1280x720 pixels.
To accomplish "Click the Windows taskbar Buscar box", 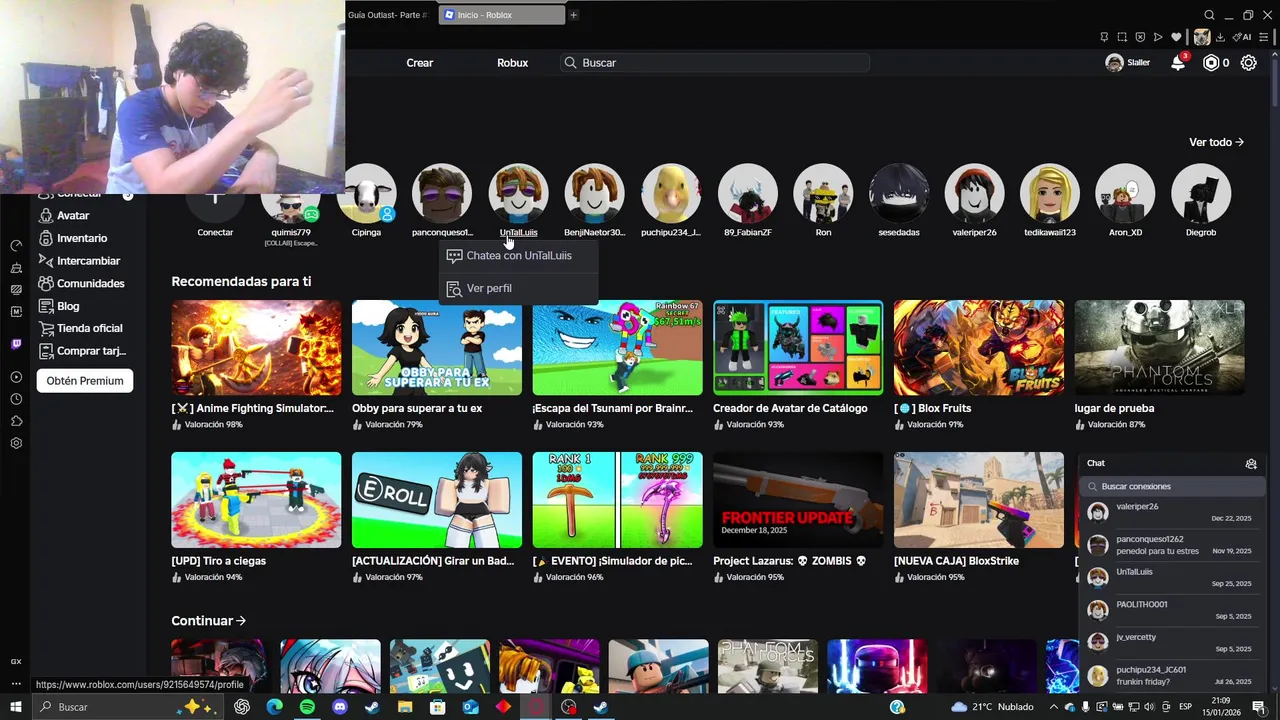I will point(128,707).
